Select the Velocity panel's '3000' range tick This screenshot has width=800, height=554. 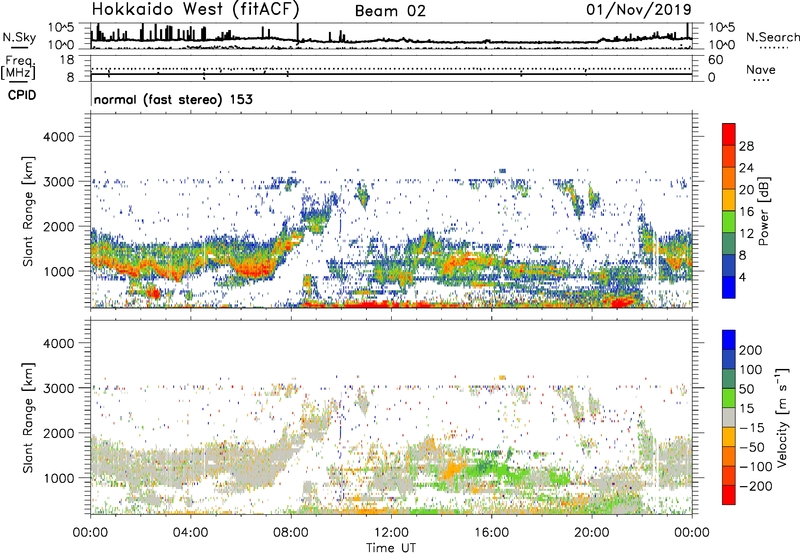58,388
